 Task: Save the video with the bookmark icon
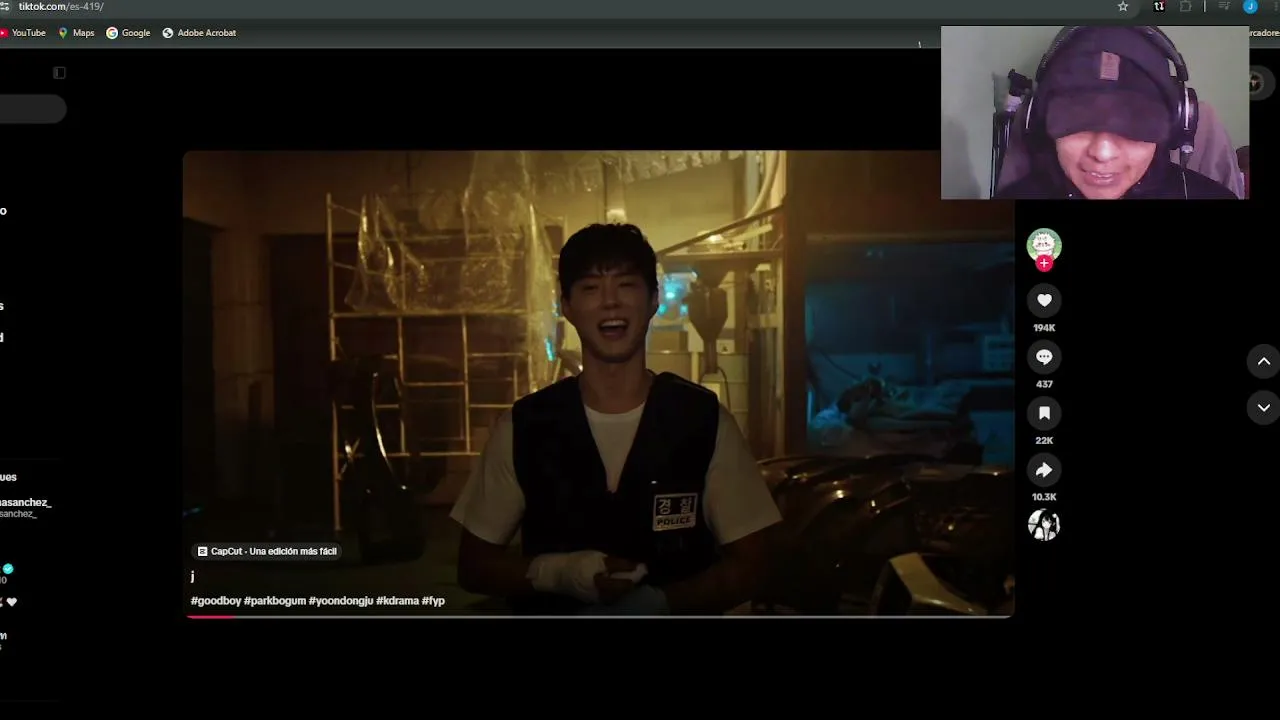pos(1044,413)
